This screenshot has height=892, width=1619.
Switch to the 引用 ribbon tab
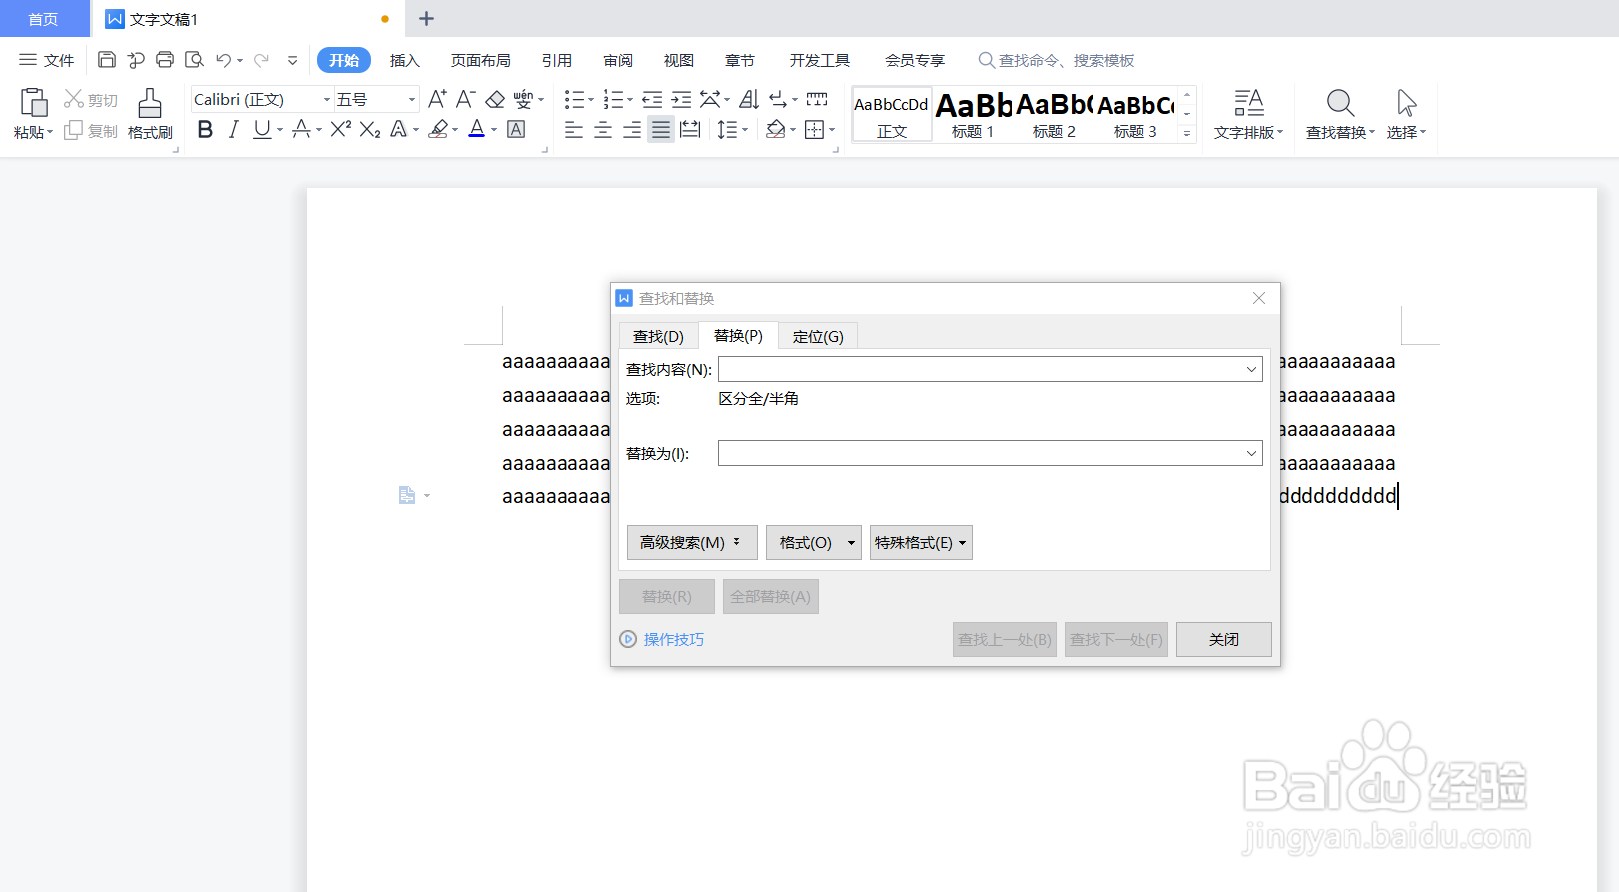(557, 60)
